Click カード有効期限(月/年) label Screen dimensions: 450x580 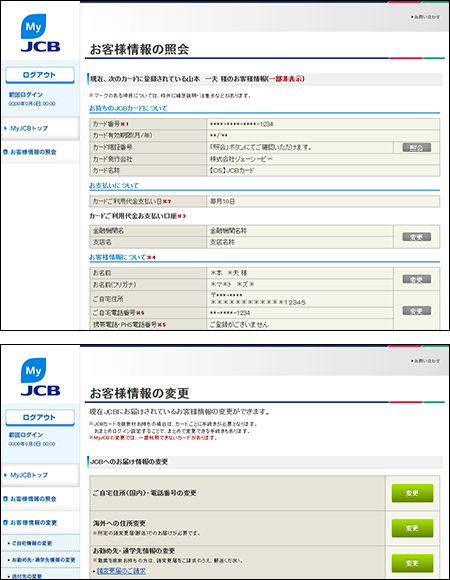[122, 135]
